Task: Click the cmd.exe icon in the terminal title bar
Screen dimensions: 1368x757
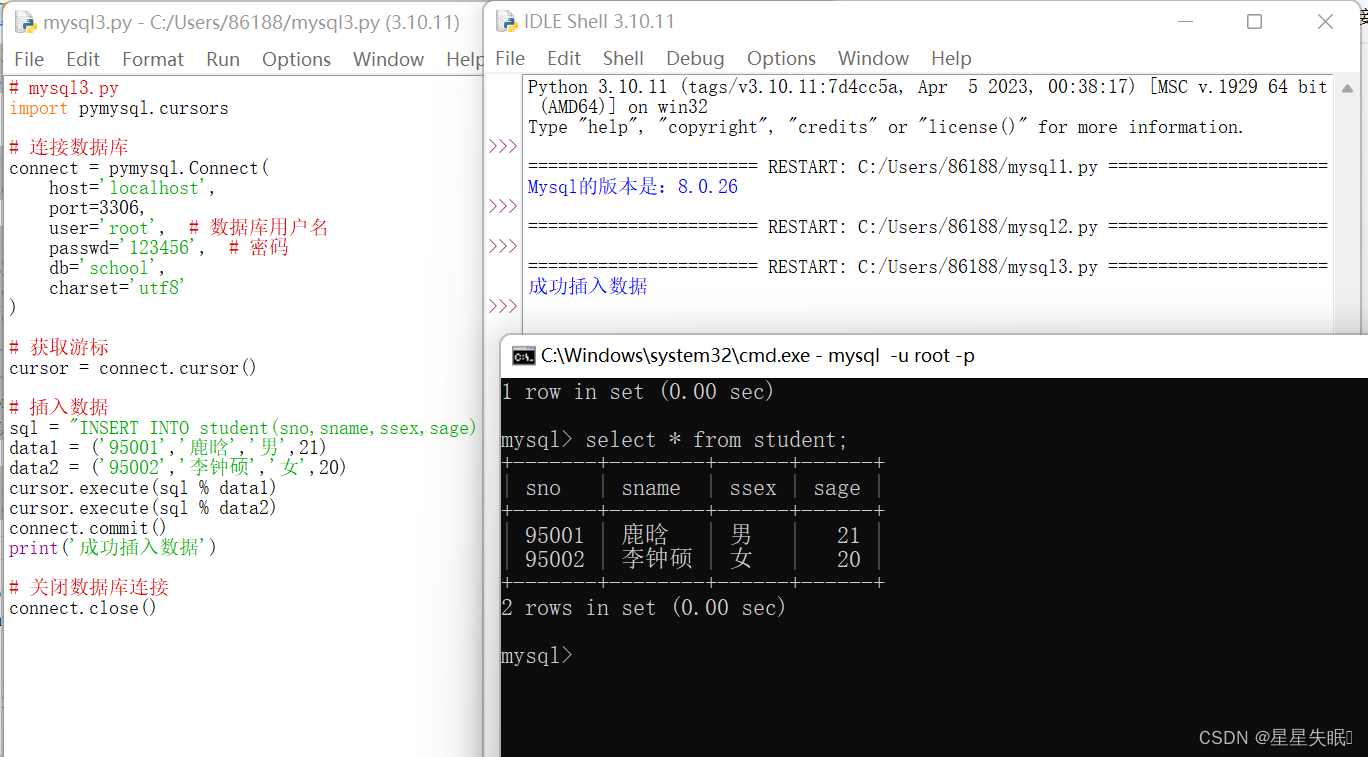Action: tap(522, 355)
